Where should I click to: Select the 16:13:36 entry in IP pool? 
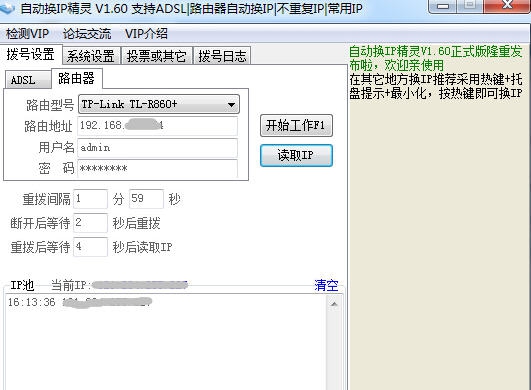(80, 302)
